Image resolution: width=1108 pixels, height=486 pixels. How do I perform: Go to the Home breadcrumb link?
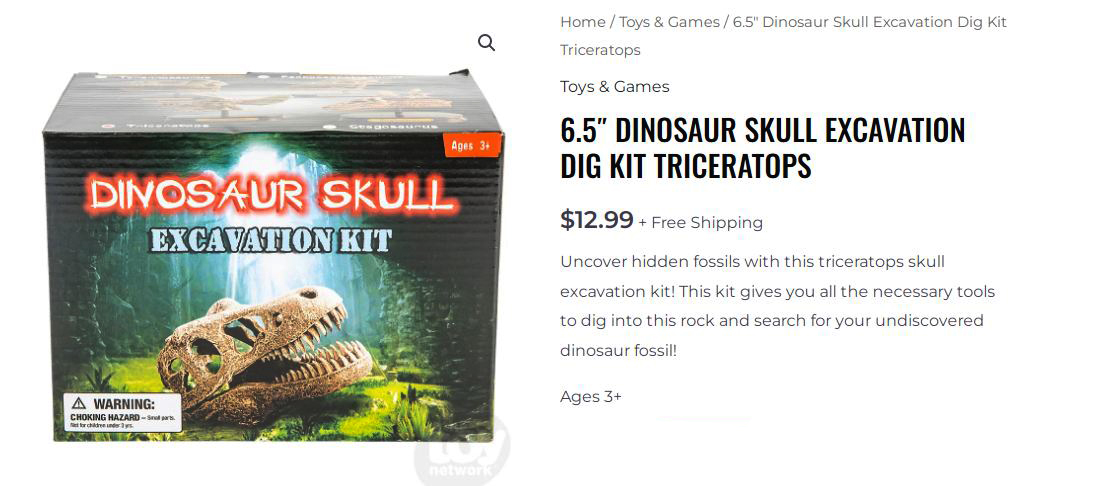(x=582, y=22)
